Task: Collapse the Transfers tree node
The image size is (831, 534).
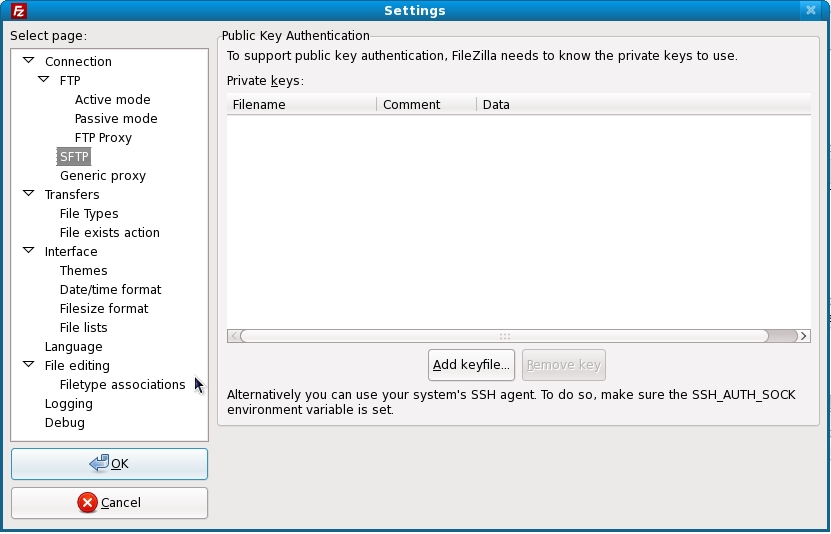Action: (29, 193)
